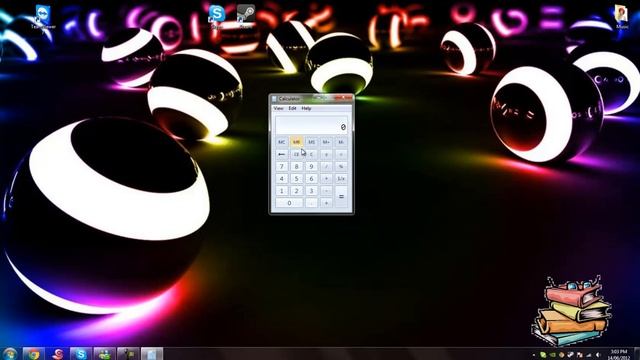Image resolution: width=640 pixels, height=360 pixels.
Task: Open the Skype shortcut on the desktop
Action: pyautogui.click(x=217, y=16)
